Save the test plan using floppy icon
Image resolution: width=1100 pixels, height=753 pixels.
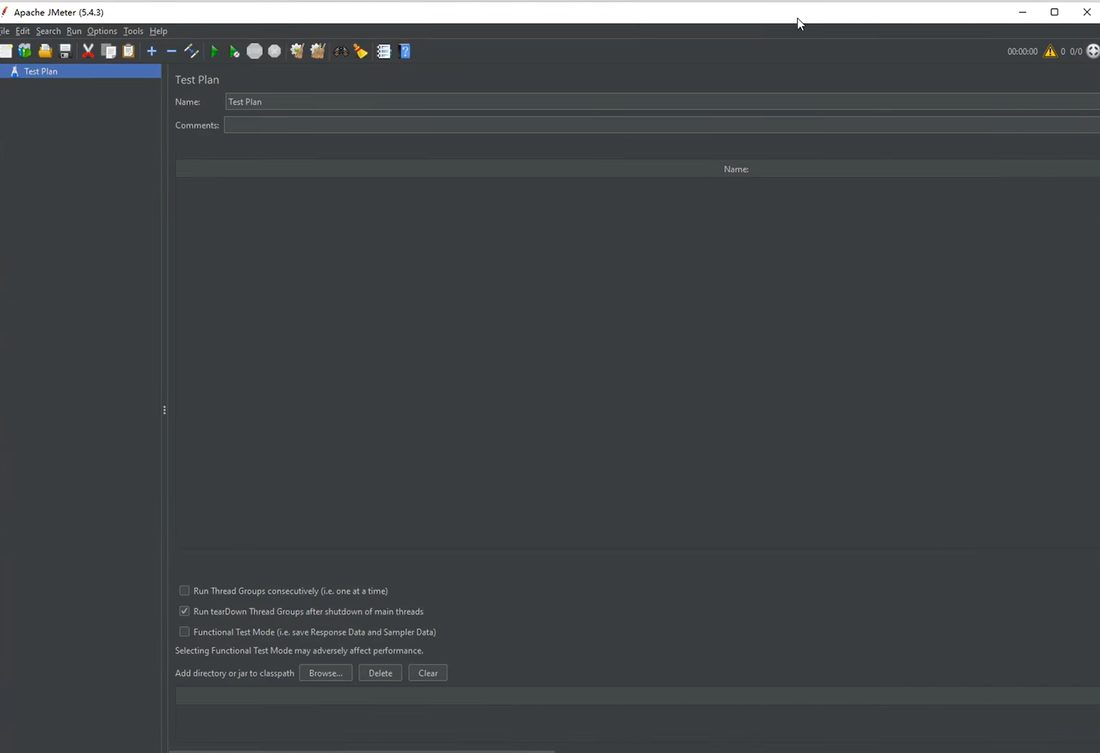(65, 51)
